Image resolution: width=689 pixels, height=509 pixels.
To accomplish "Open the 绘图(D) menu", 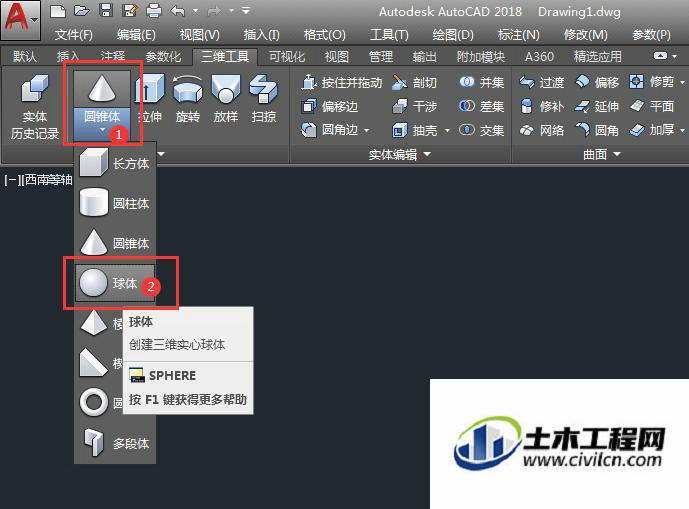I will point(453,35).
